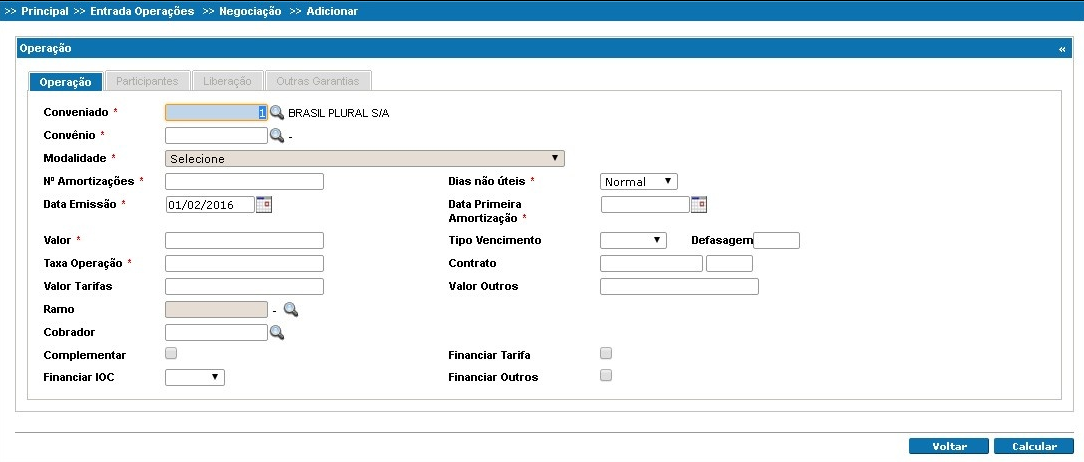The height and width of the screenshot is (462, 1084).
Task: Expand the Tipo Vencimento dropdown
Action: pos(633,240)
